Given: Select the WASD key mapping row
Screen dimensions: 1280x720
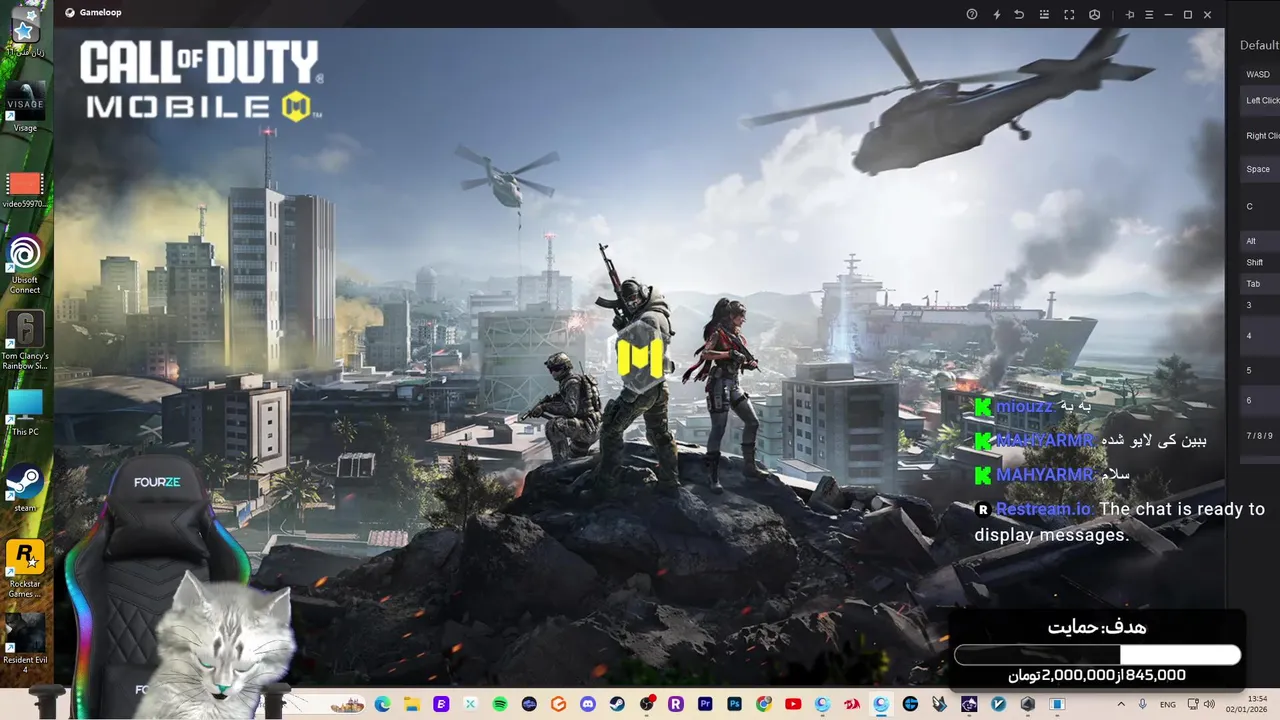Looking at the screenshot, I should [1259, 74].
